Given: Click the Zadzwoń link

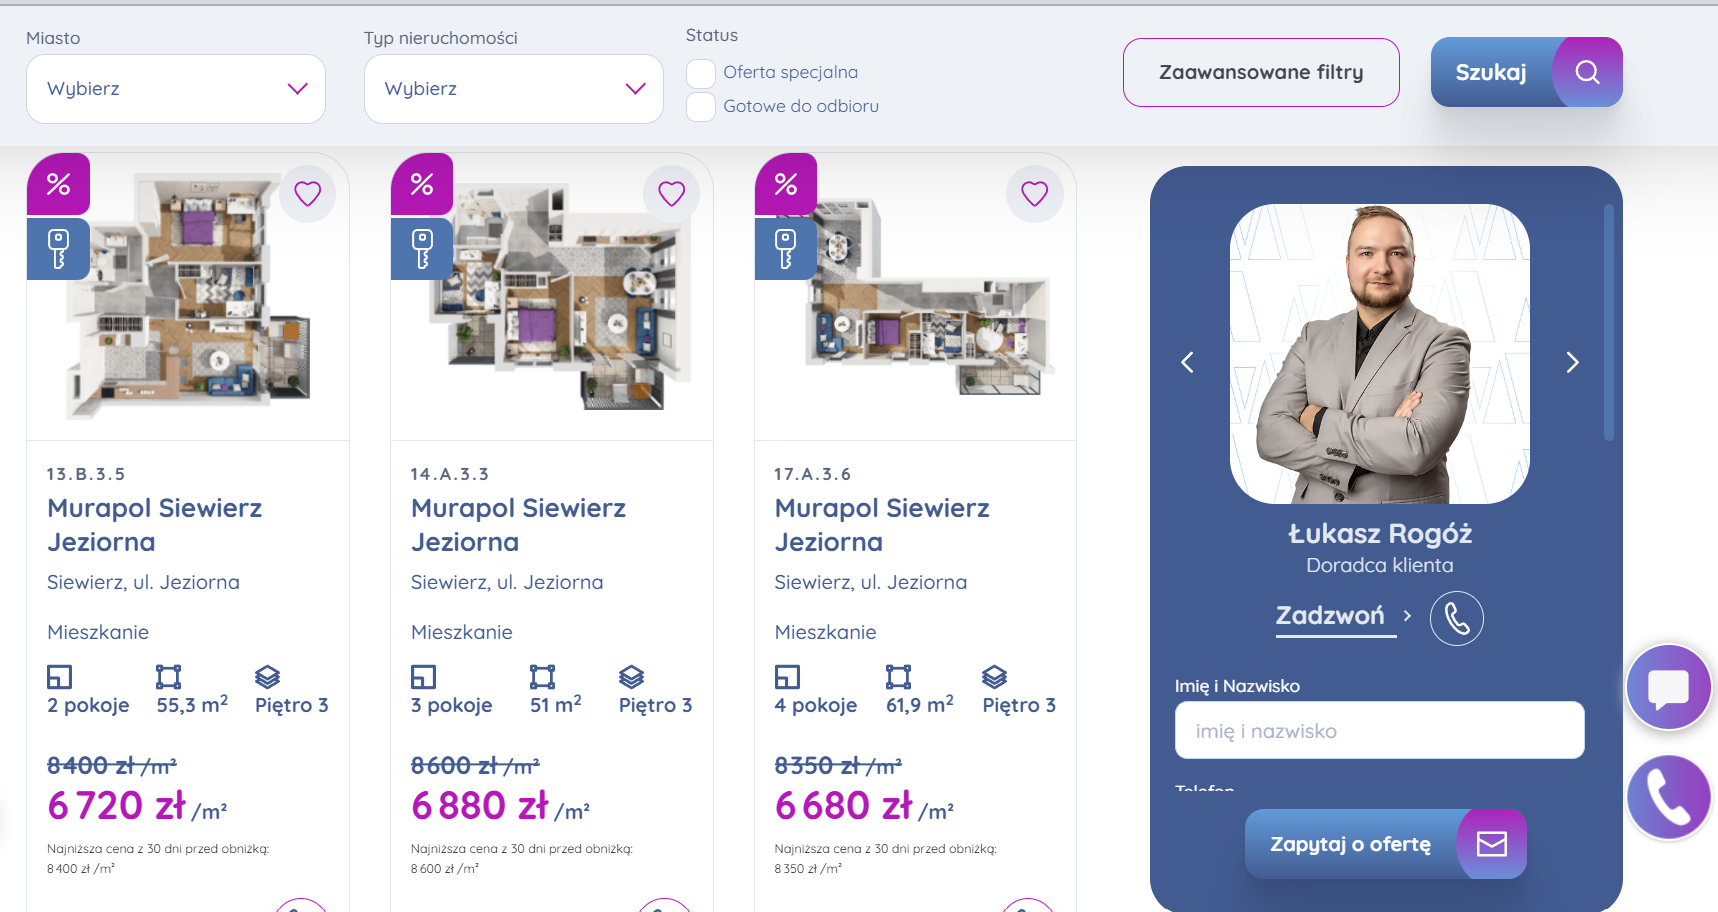Looking at the screenshot, I should 1330,616.
